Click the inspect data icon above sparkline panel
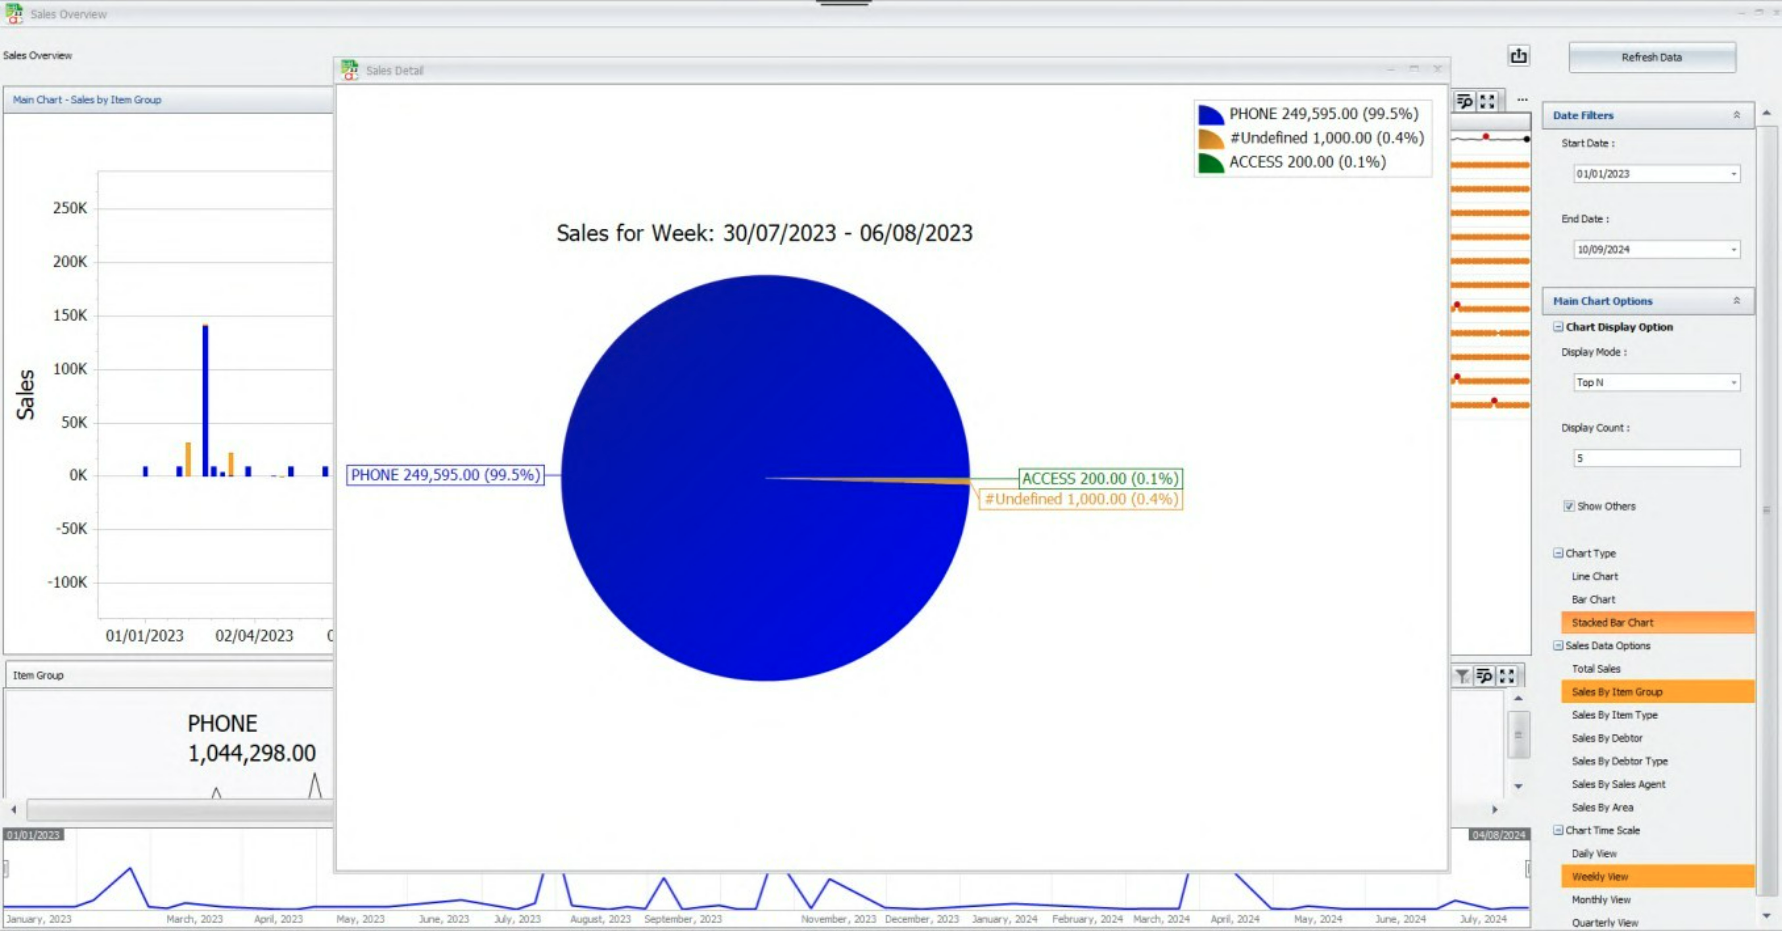The height and width of the screenshot is (932, 1782). [1465, 101]
